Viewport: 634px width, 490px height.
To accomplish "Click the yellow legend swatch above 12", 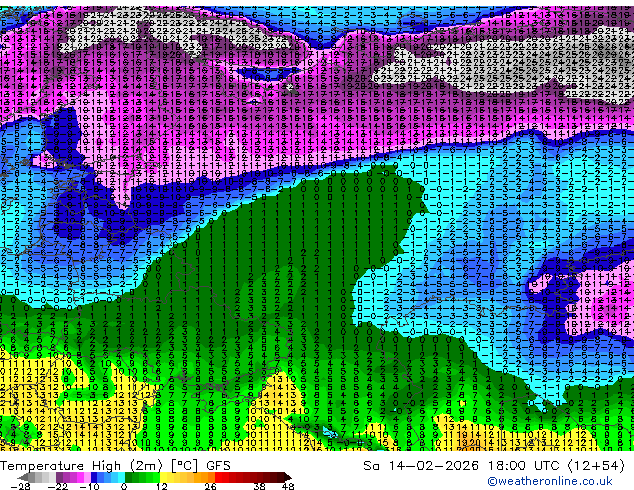I will tap(163, 477).
